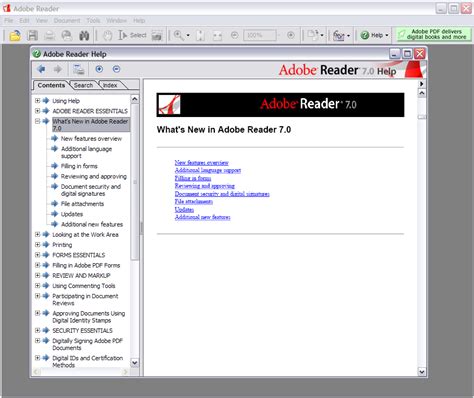Screen dimensions: 474x398
Task: Open the Sign tool dropdown arrow
Action: [x=349, y=35]
